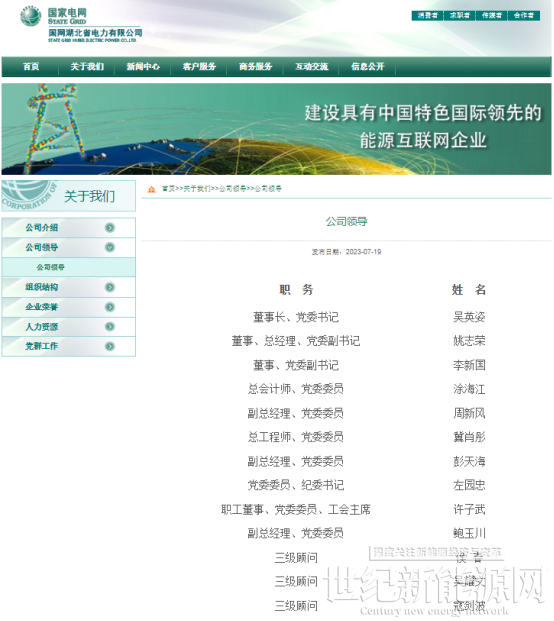Click the 求职者 button at top right
Screen dimensions: 554x621
460,15
